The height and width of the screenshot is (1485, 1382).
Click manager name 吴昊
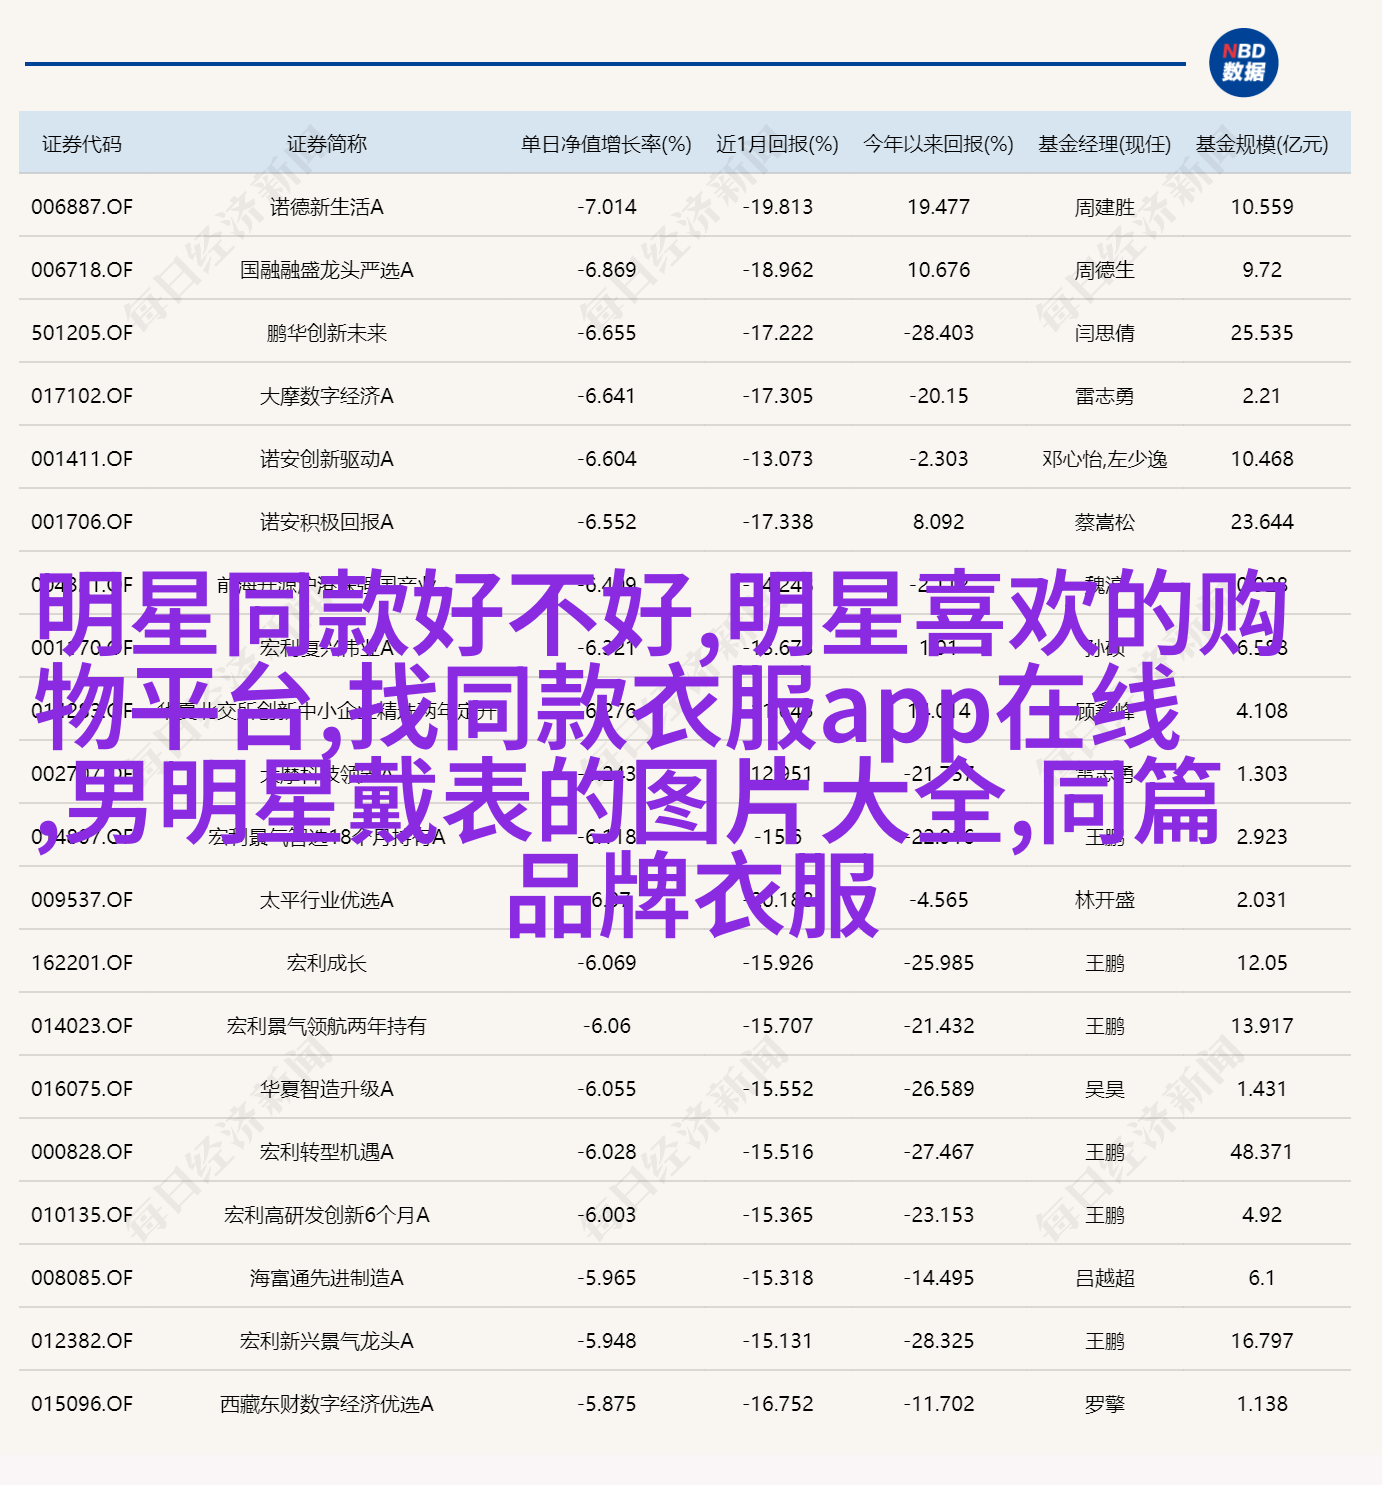(1105, 1089)
